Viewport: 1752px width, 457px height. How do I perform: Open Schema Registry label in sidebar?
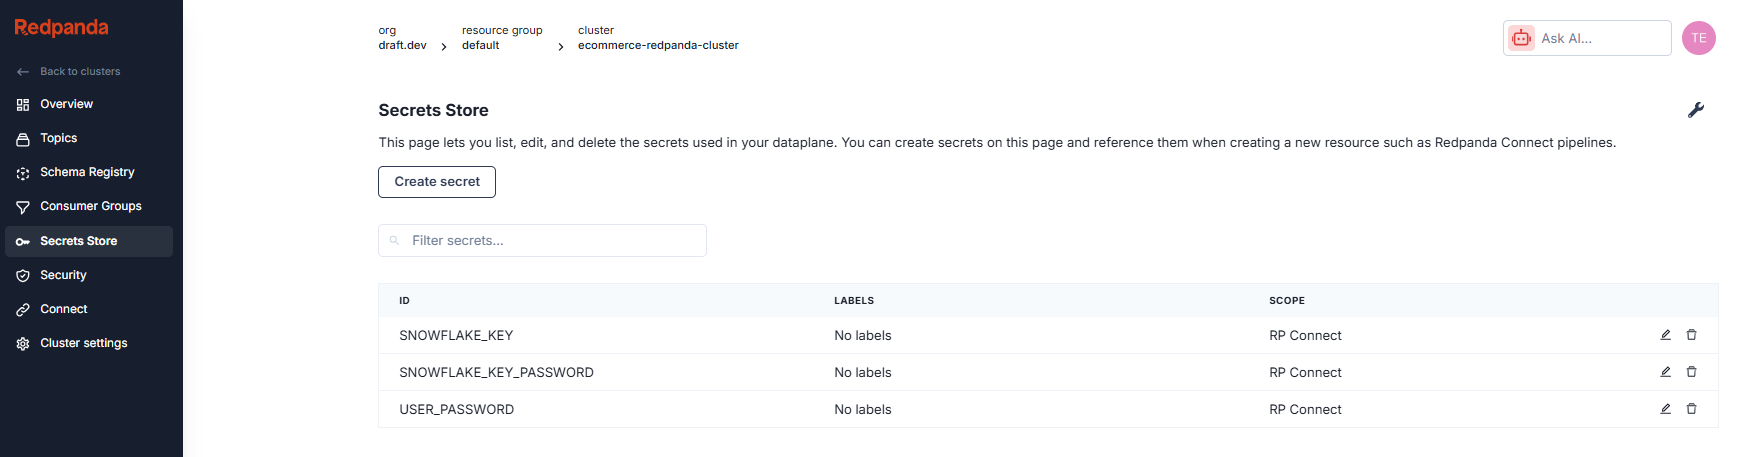[87, 172]
